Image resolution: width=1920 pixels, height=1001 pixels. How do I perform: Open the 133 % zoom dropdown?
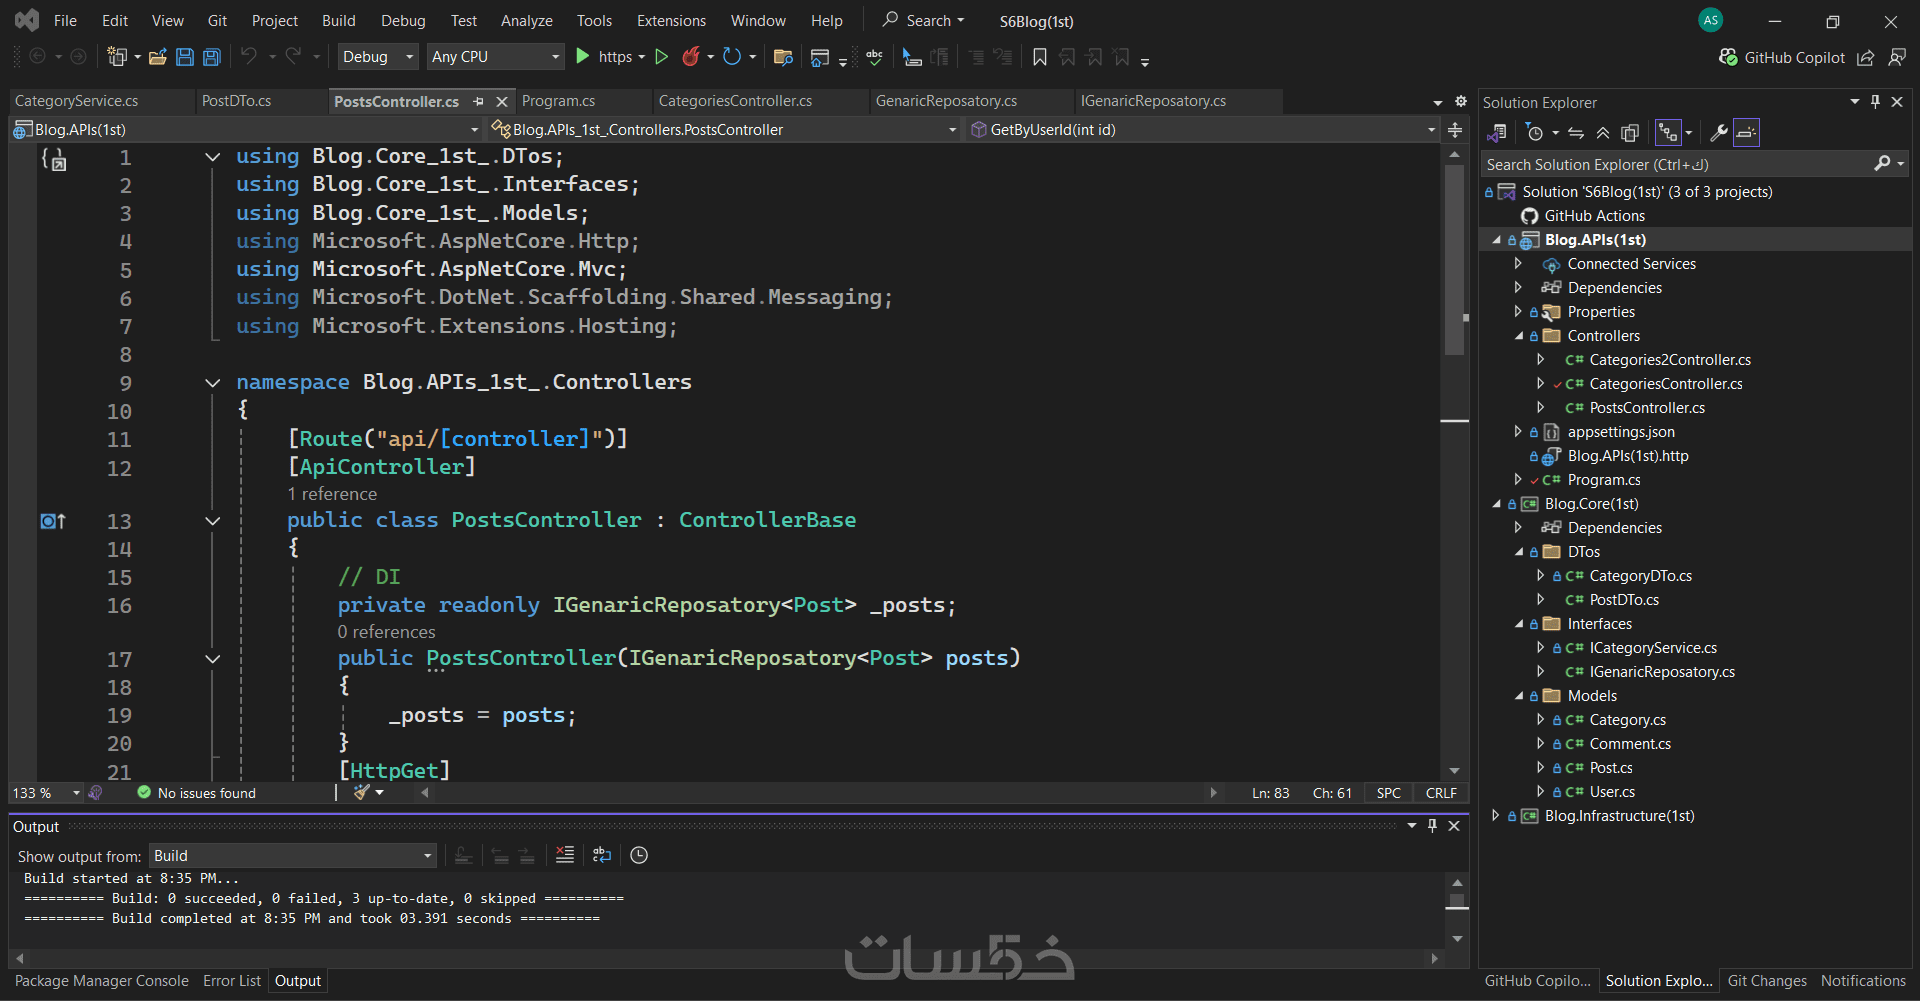pos(46,793)
